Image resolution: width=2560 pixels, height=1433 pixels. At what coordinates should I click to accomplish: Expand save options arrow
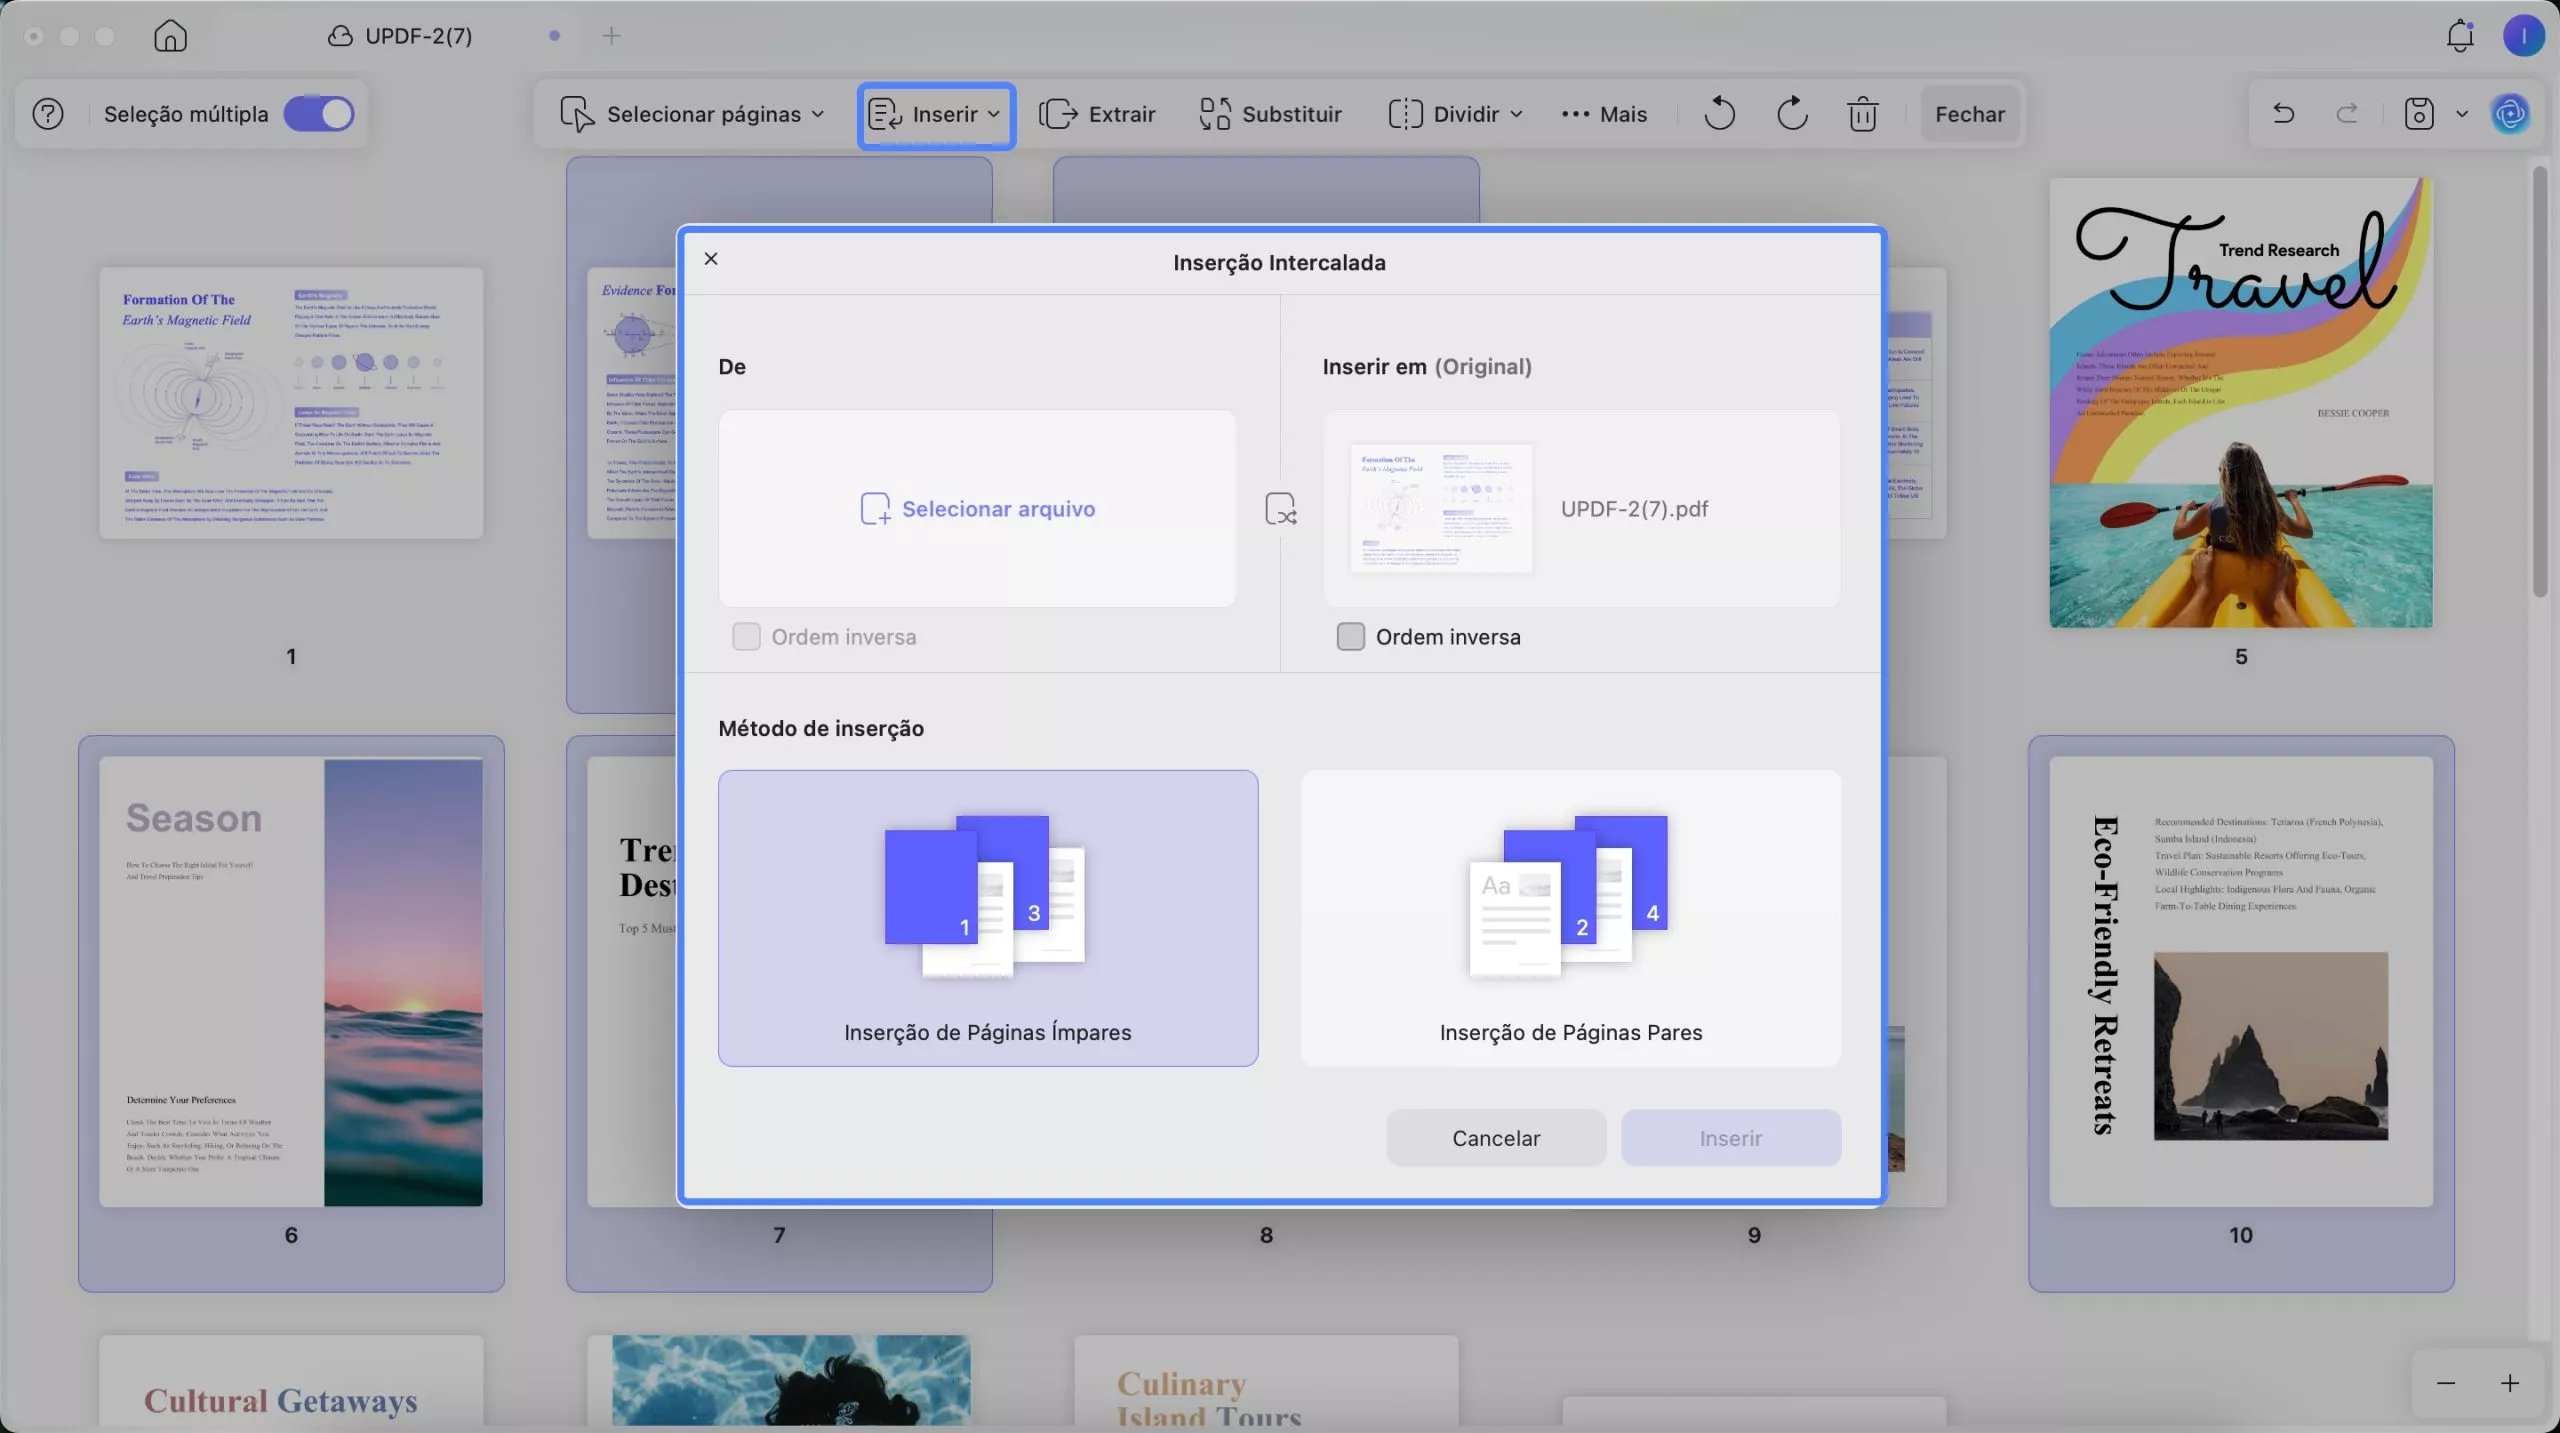[x=2462, y=114]
